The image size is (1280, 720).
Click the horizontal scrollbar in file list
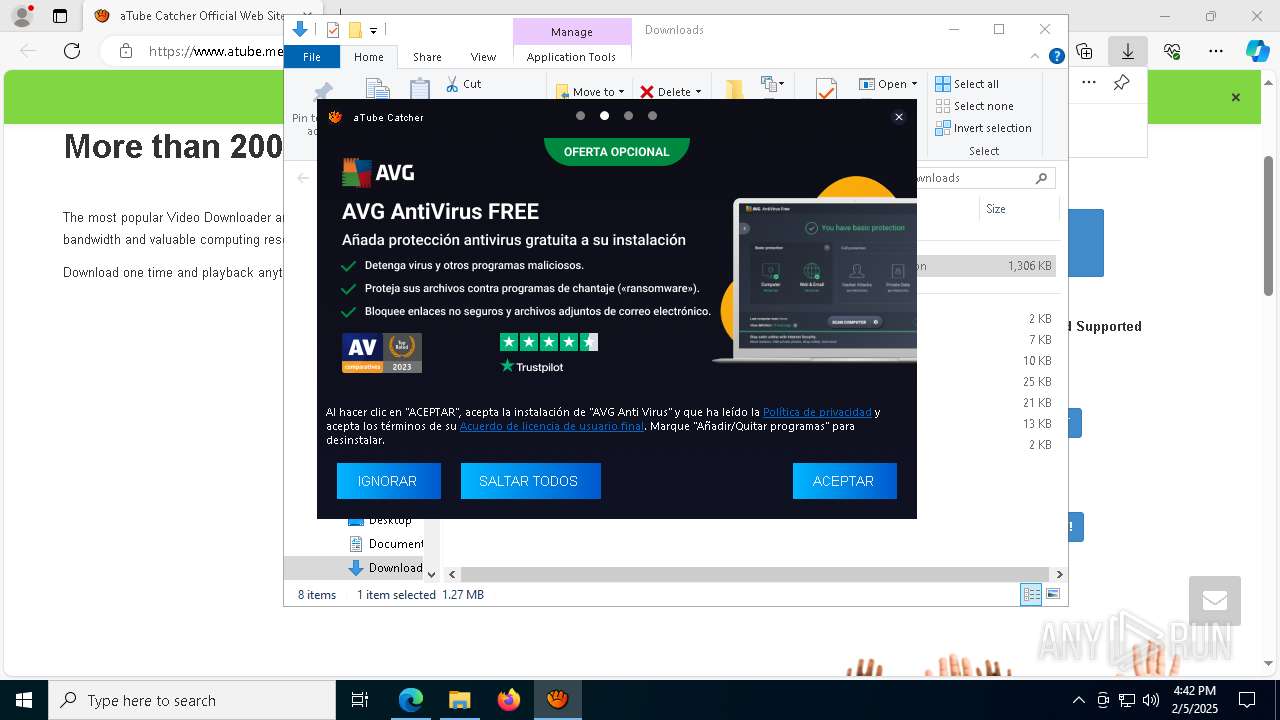tap(756, 574)
